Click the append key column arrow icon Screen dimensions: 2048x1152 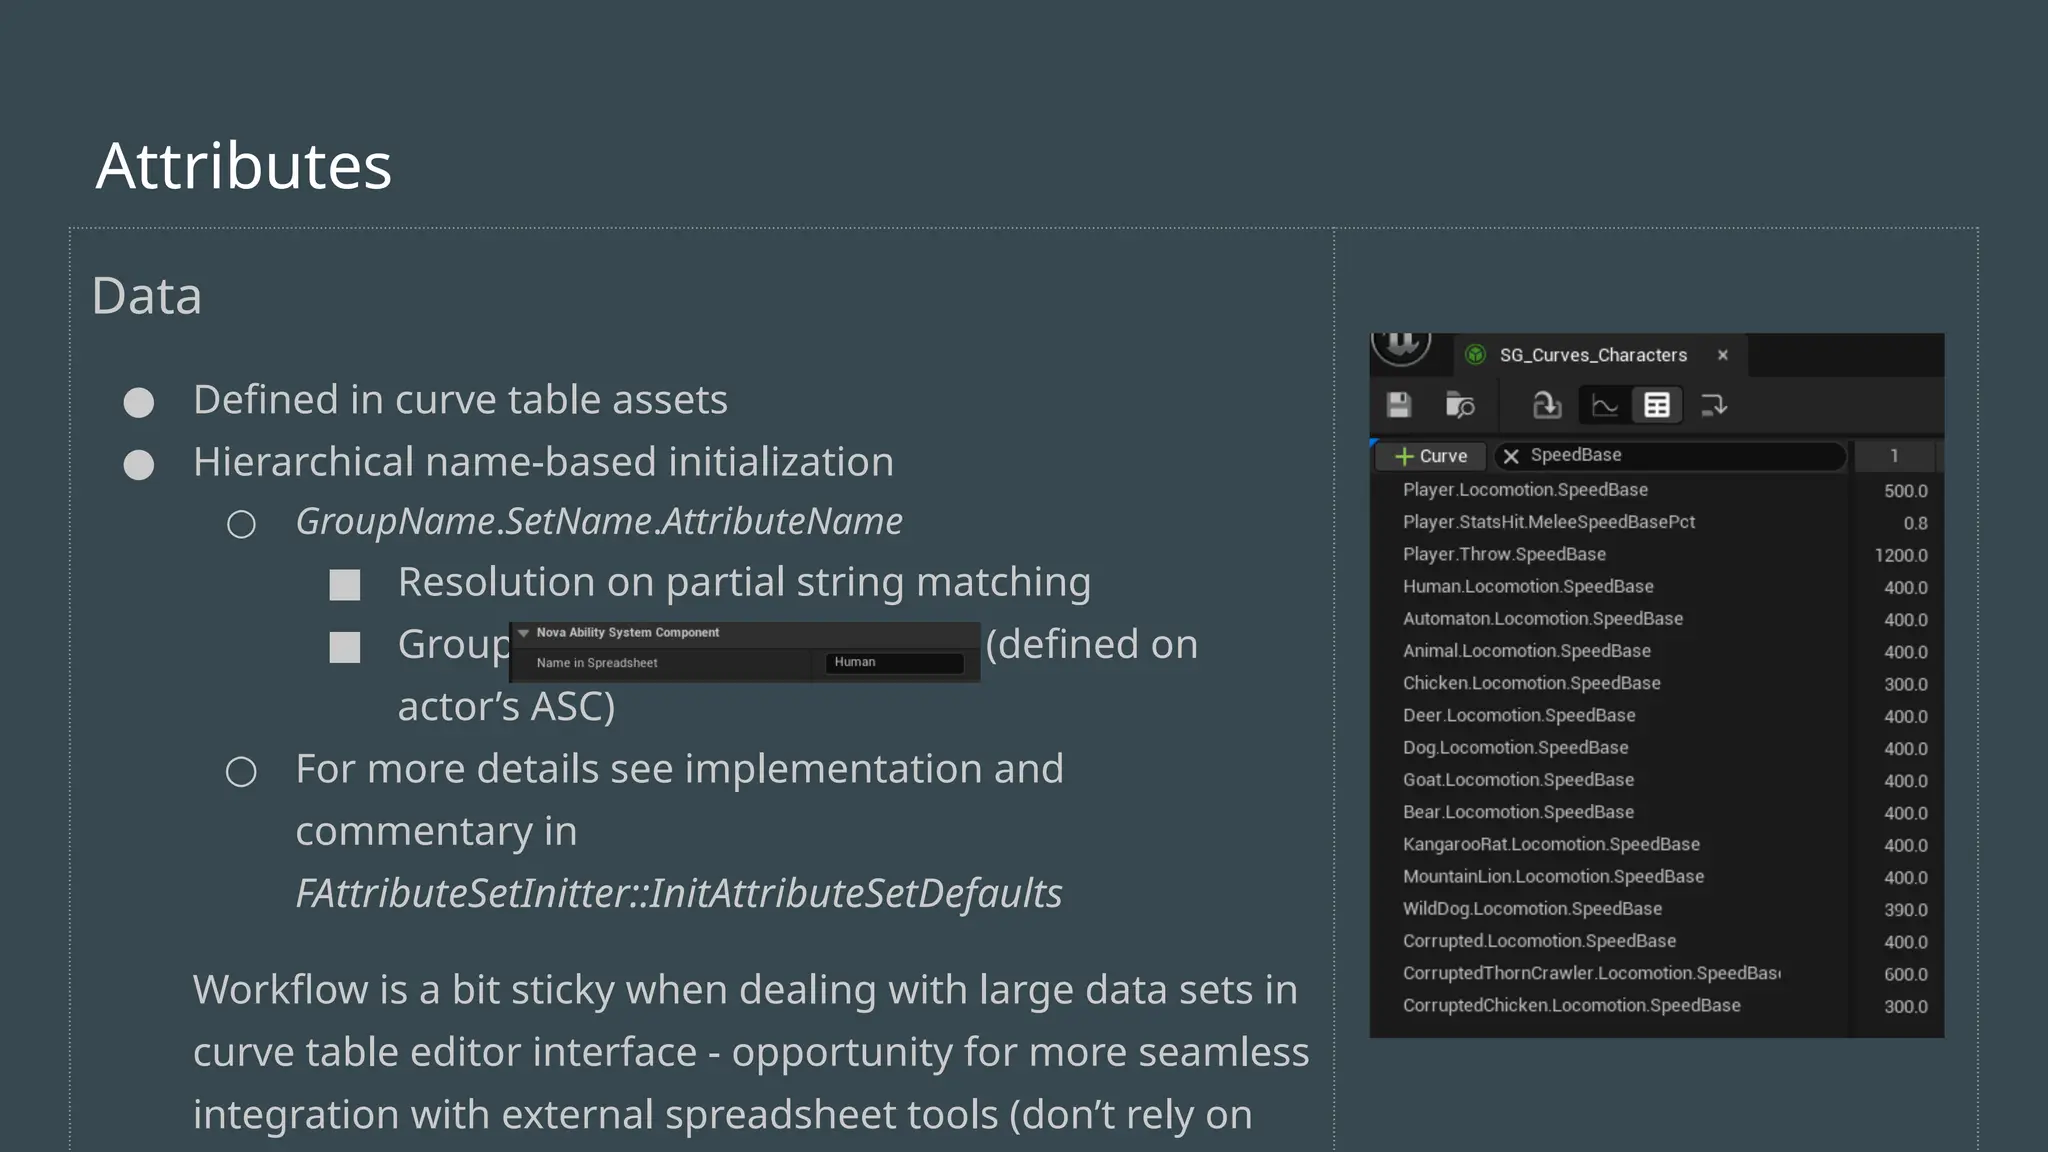1714,405
